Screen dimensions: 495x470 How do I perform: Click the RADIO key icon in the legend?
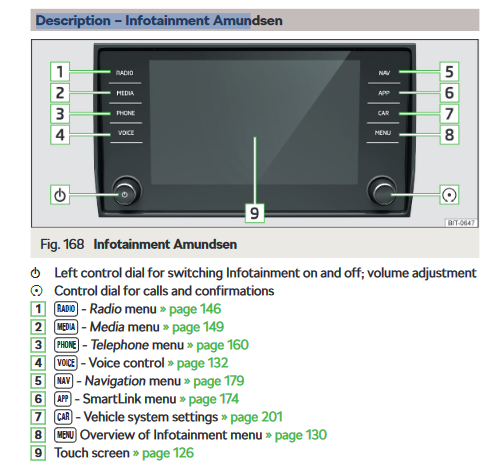click(66, 309)
